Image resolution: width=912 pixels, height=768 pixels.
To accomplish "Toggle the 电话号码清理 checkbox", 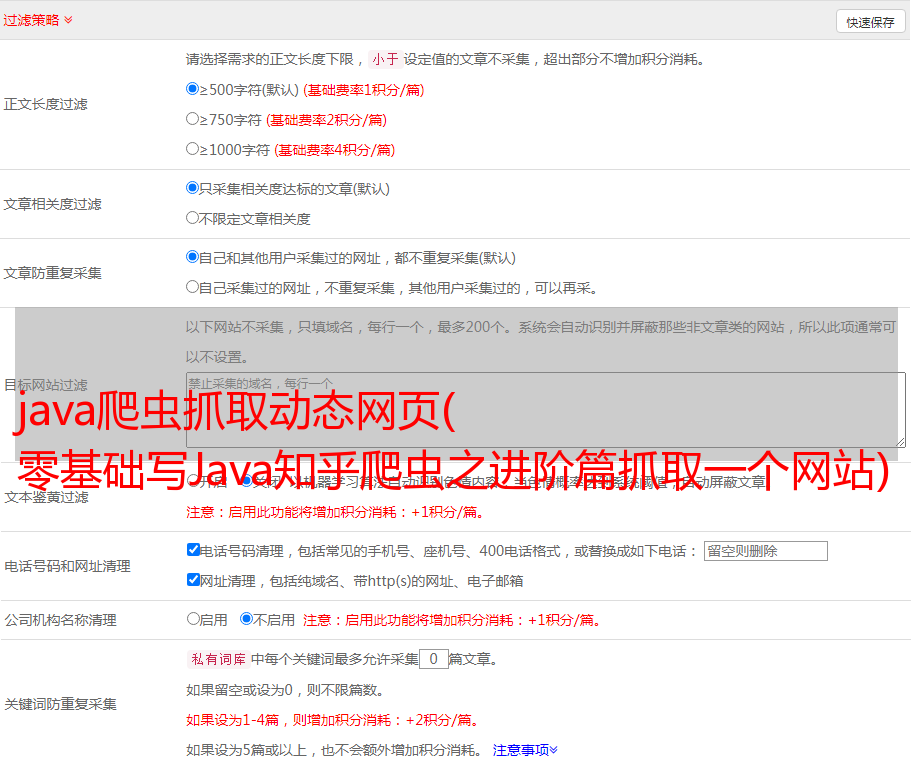I will tap(194, 550).
